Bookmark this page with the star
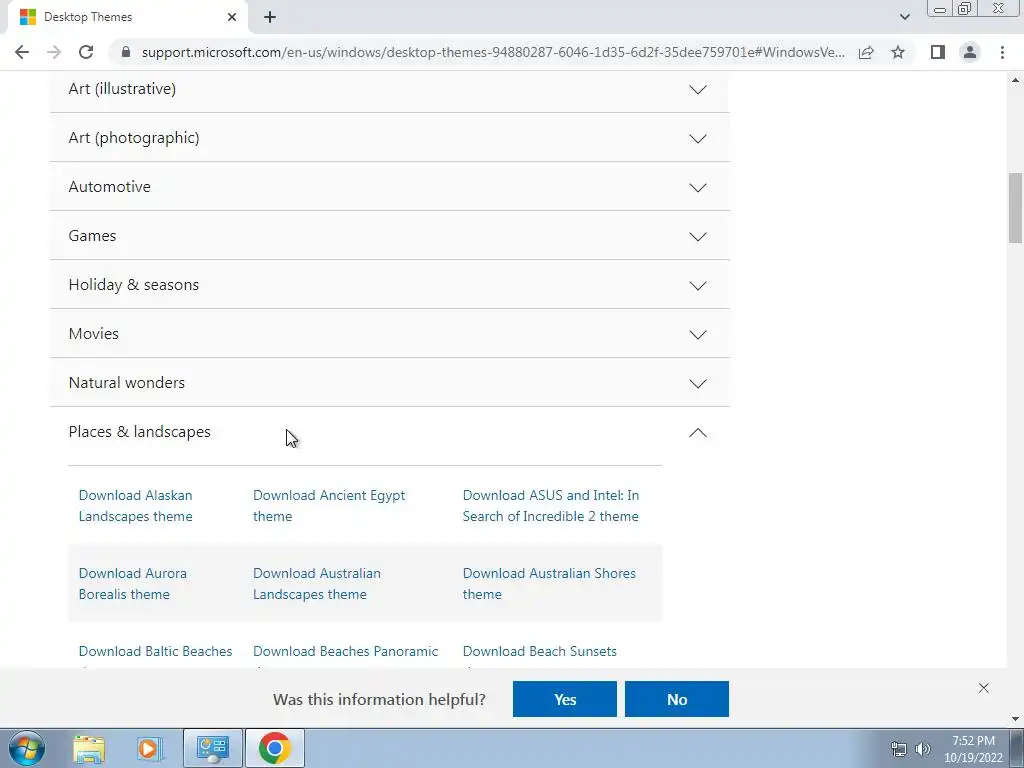 tap(898, 52)
